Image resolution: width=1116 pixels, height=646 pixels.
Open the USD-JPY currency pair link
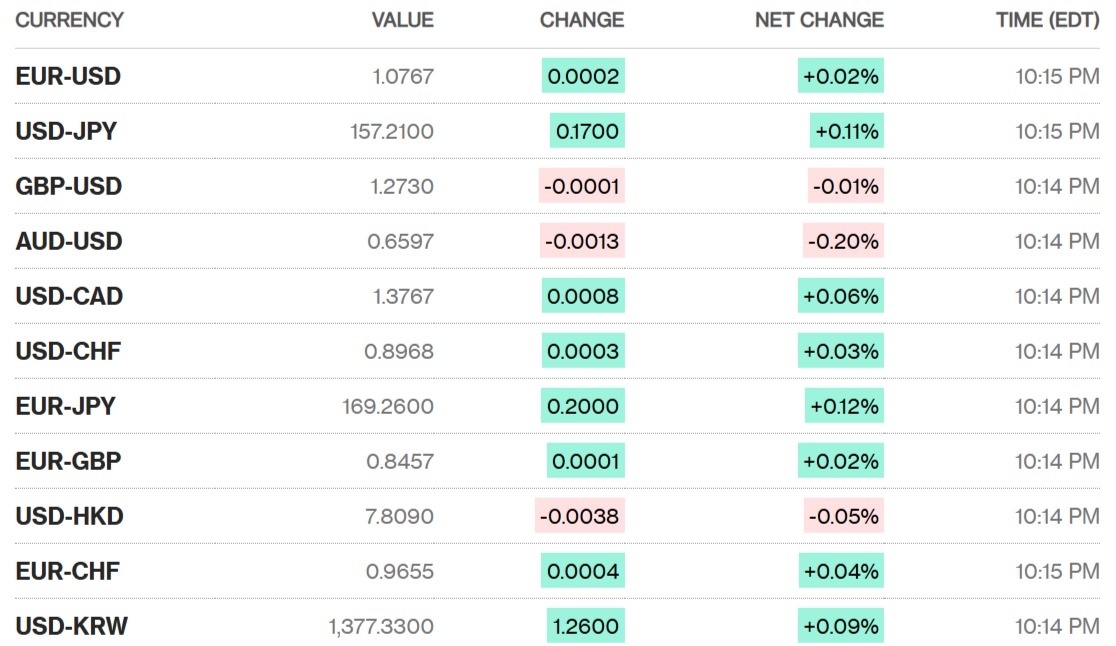[x=66, y=131]
